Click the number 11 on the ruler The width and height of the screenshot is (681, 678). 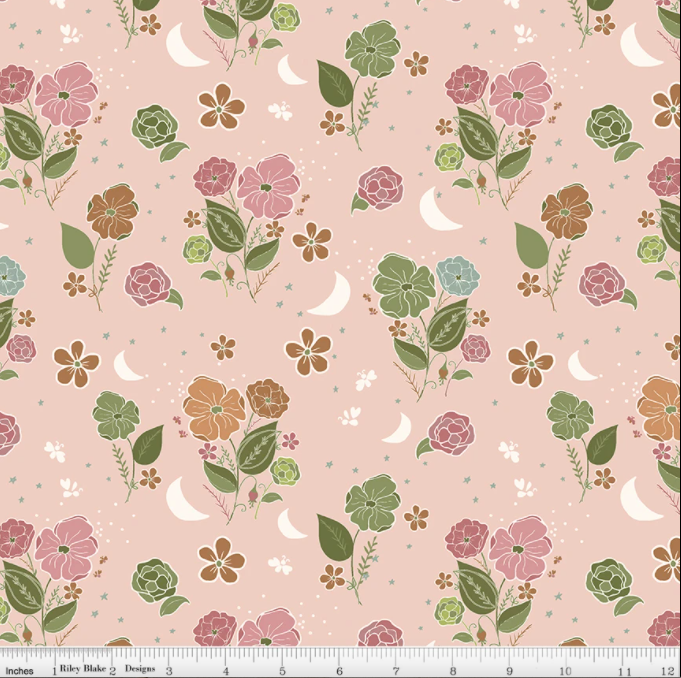coord(626,669)
